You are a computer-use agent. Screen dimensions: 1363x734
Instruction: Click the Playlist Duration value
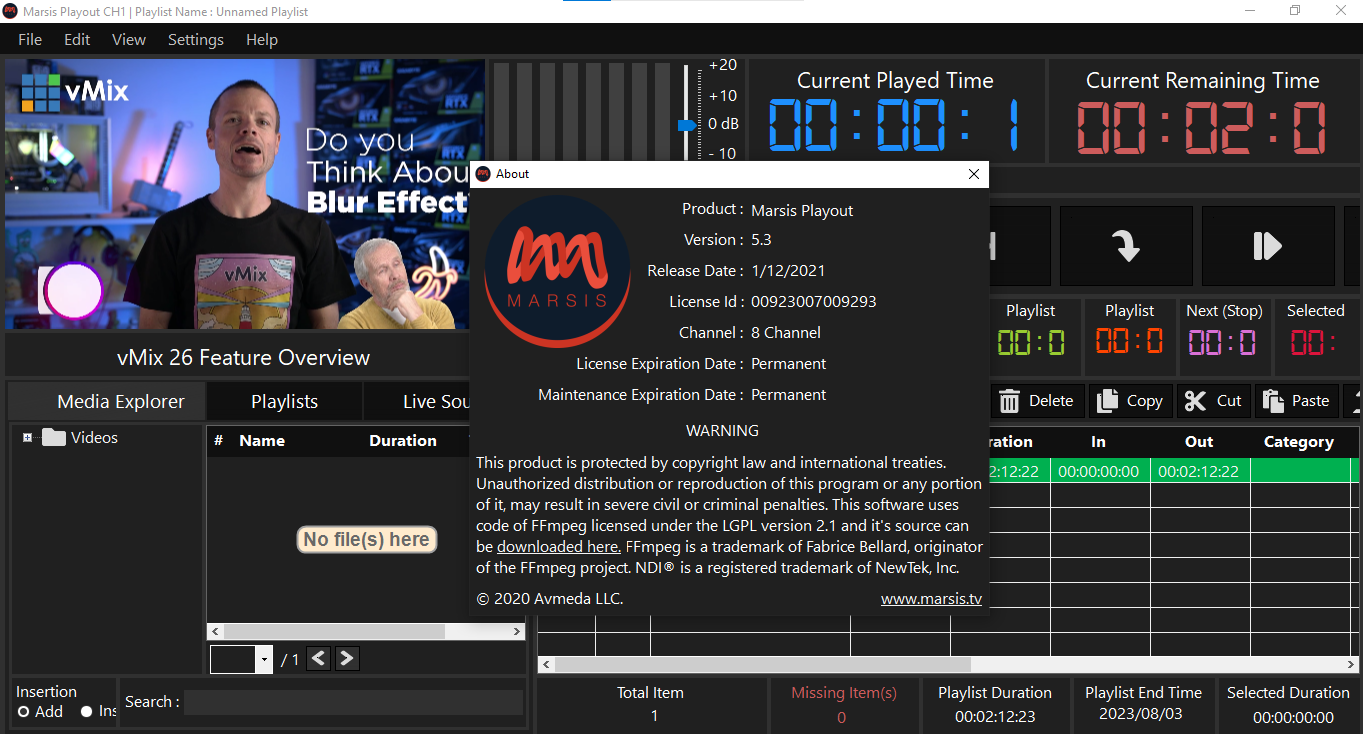[995, 716]
